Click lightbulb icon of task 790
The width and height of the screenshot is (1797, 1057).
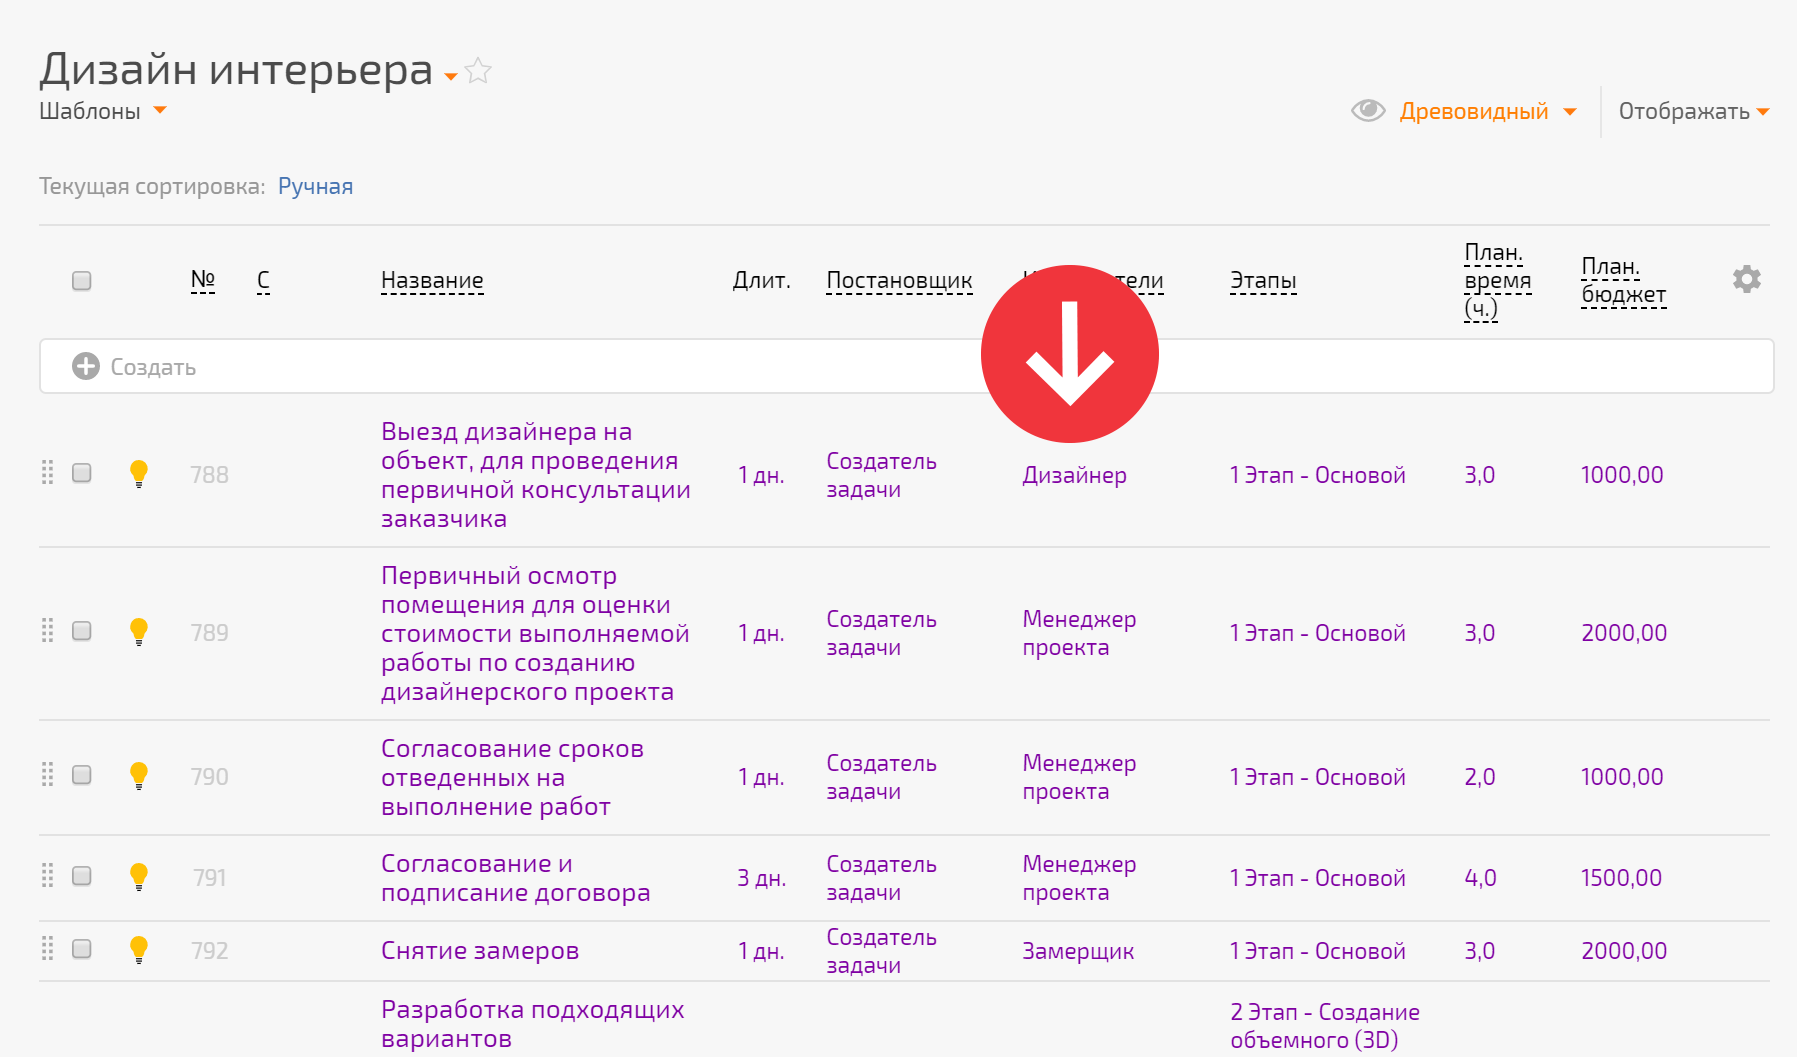(139, 776)
